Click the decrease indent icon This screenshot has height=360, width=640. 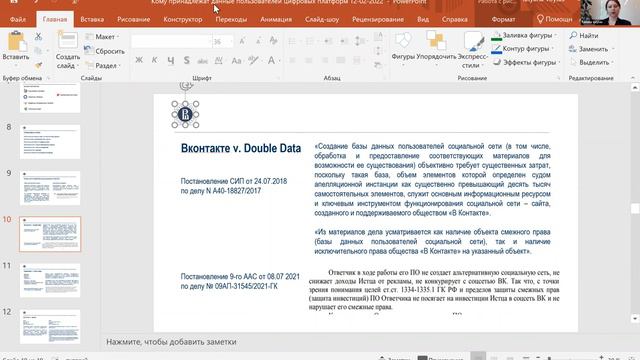(328, 41)
